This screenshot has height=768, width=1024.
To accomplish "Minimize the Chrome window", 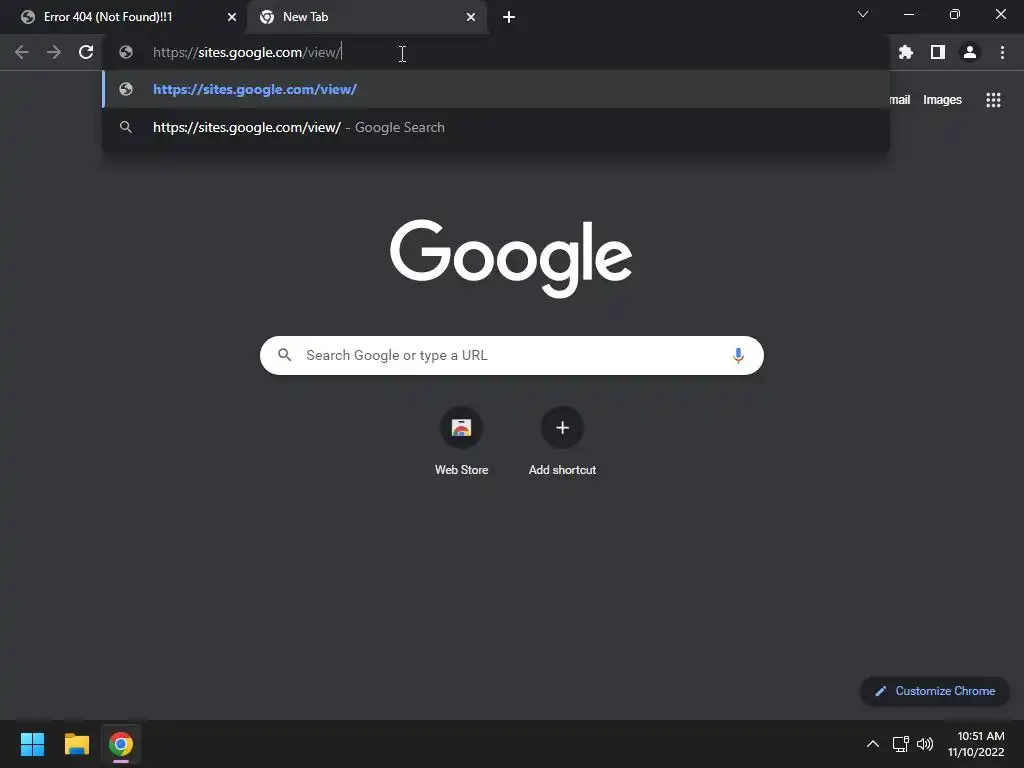I will click(908, 14).
